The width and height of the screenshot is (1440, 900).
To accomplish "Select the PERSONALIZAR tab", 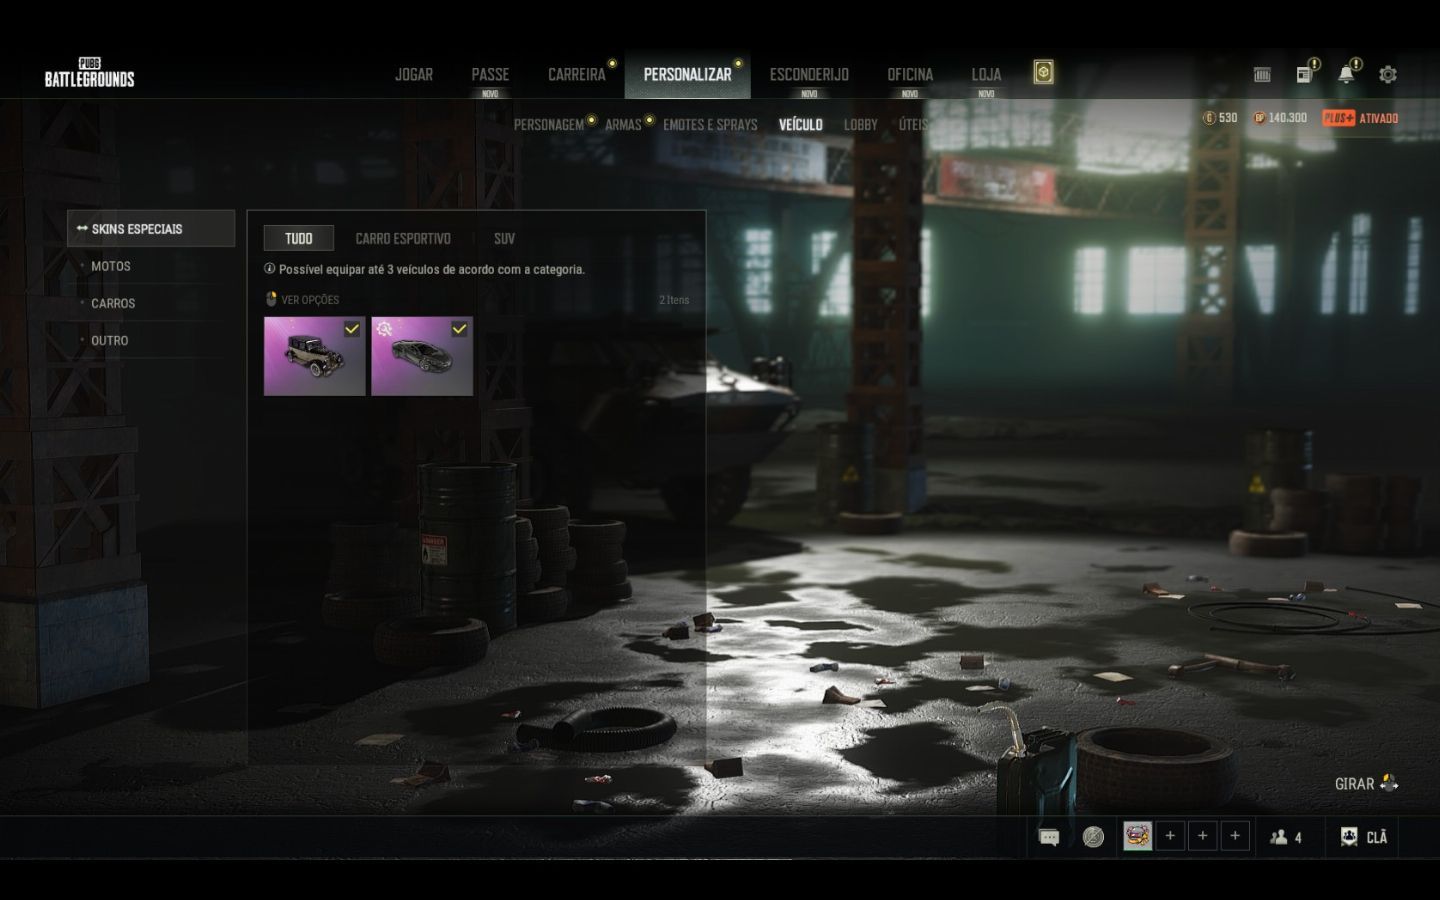I will pyautogui.click(x=688, y=74).
